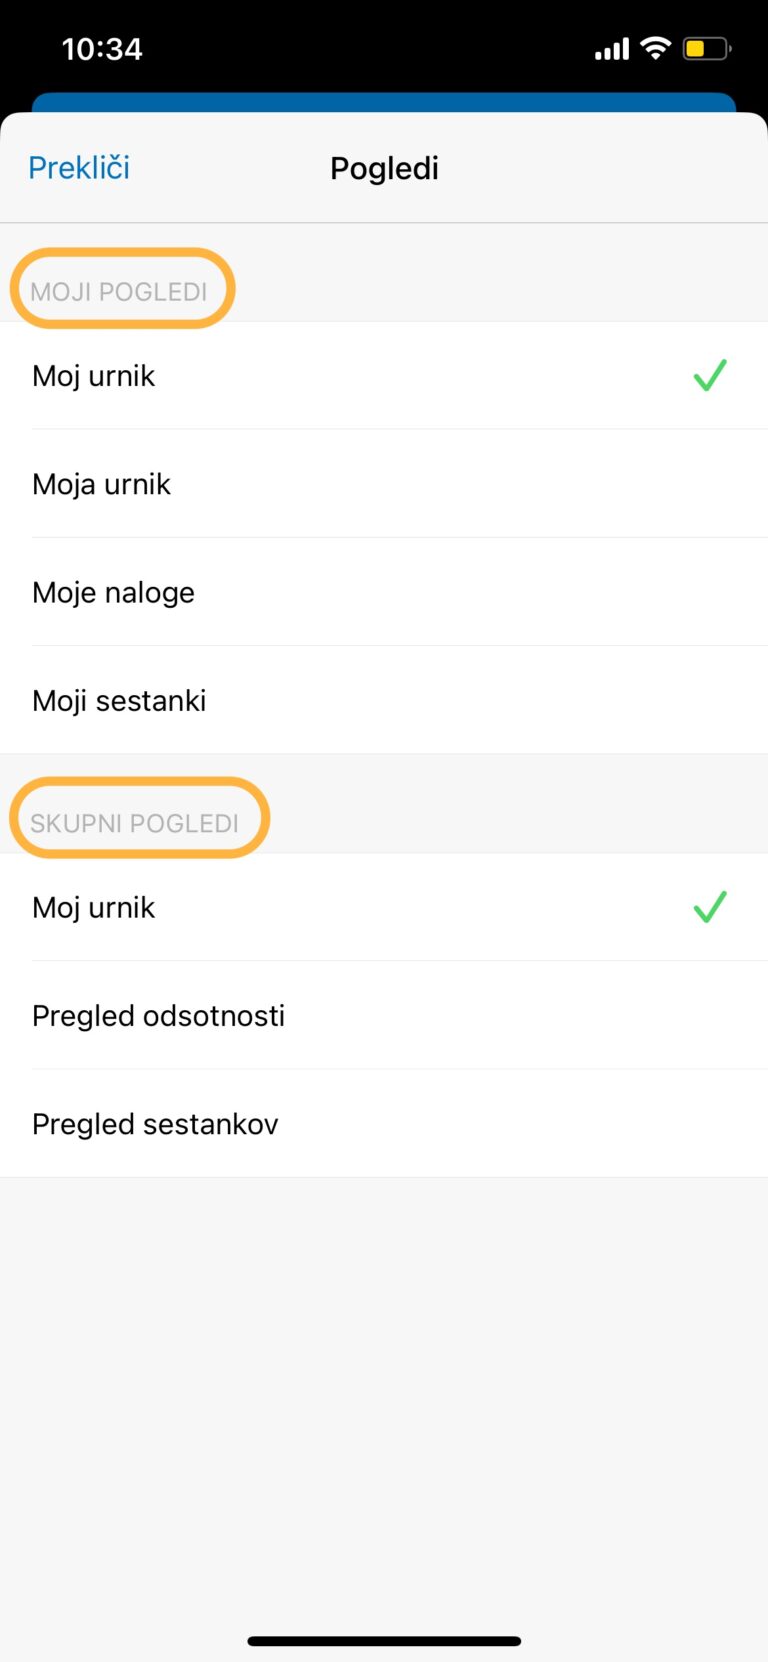The height and width of the screenshot is (1662, 768).
Task: Deselect Moj urnik in MOJI POGLEDI
Action: 93,376
